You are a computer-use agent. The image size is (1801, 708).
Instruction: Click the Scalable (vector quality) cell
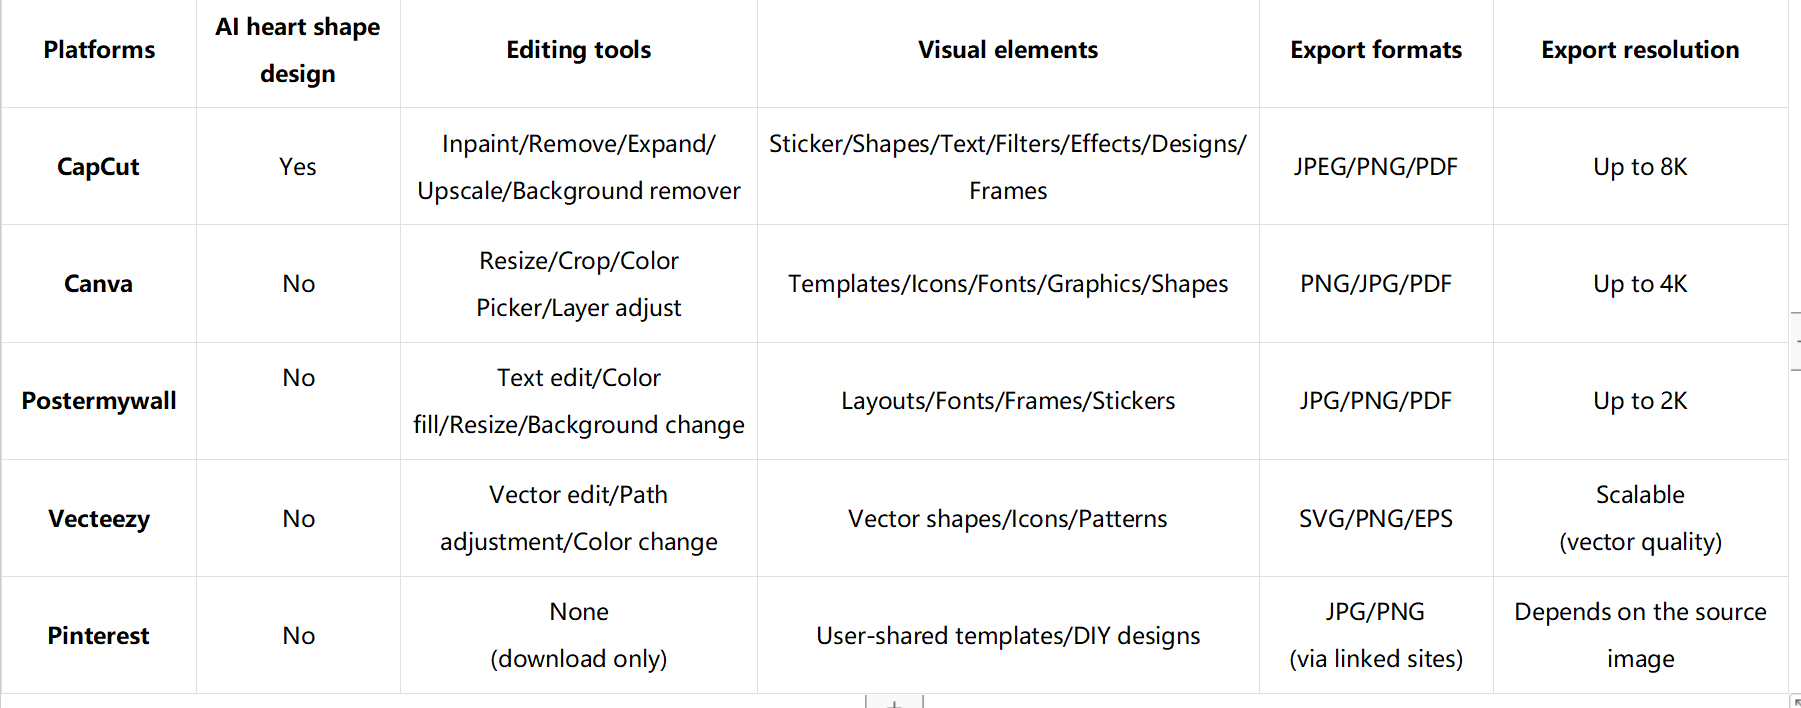pos(1640,519)
